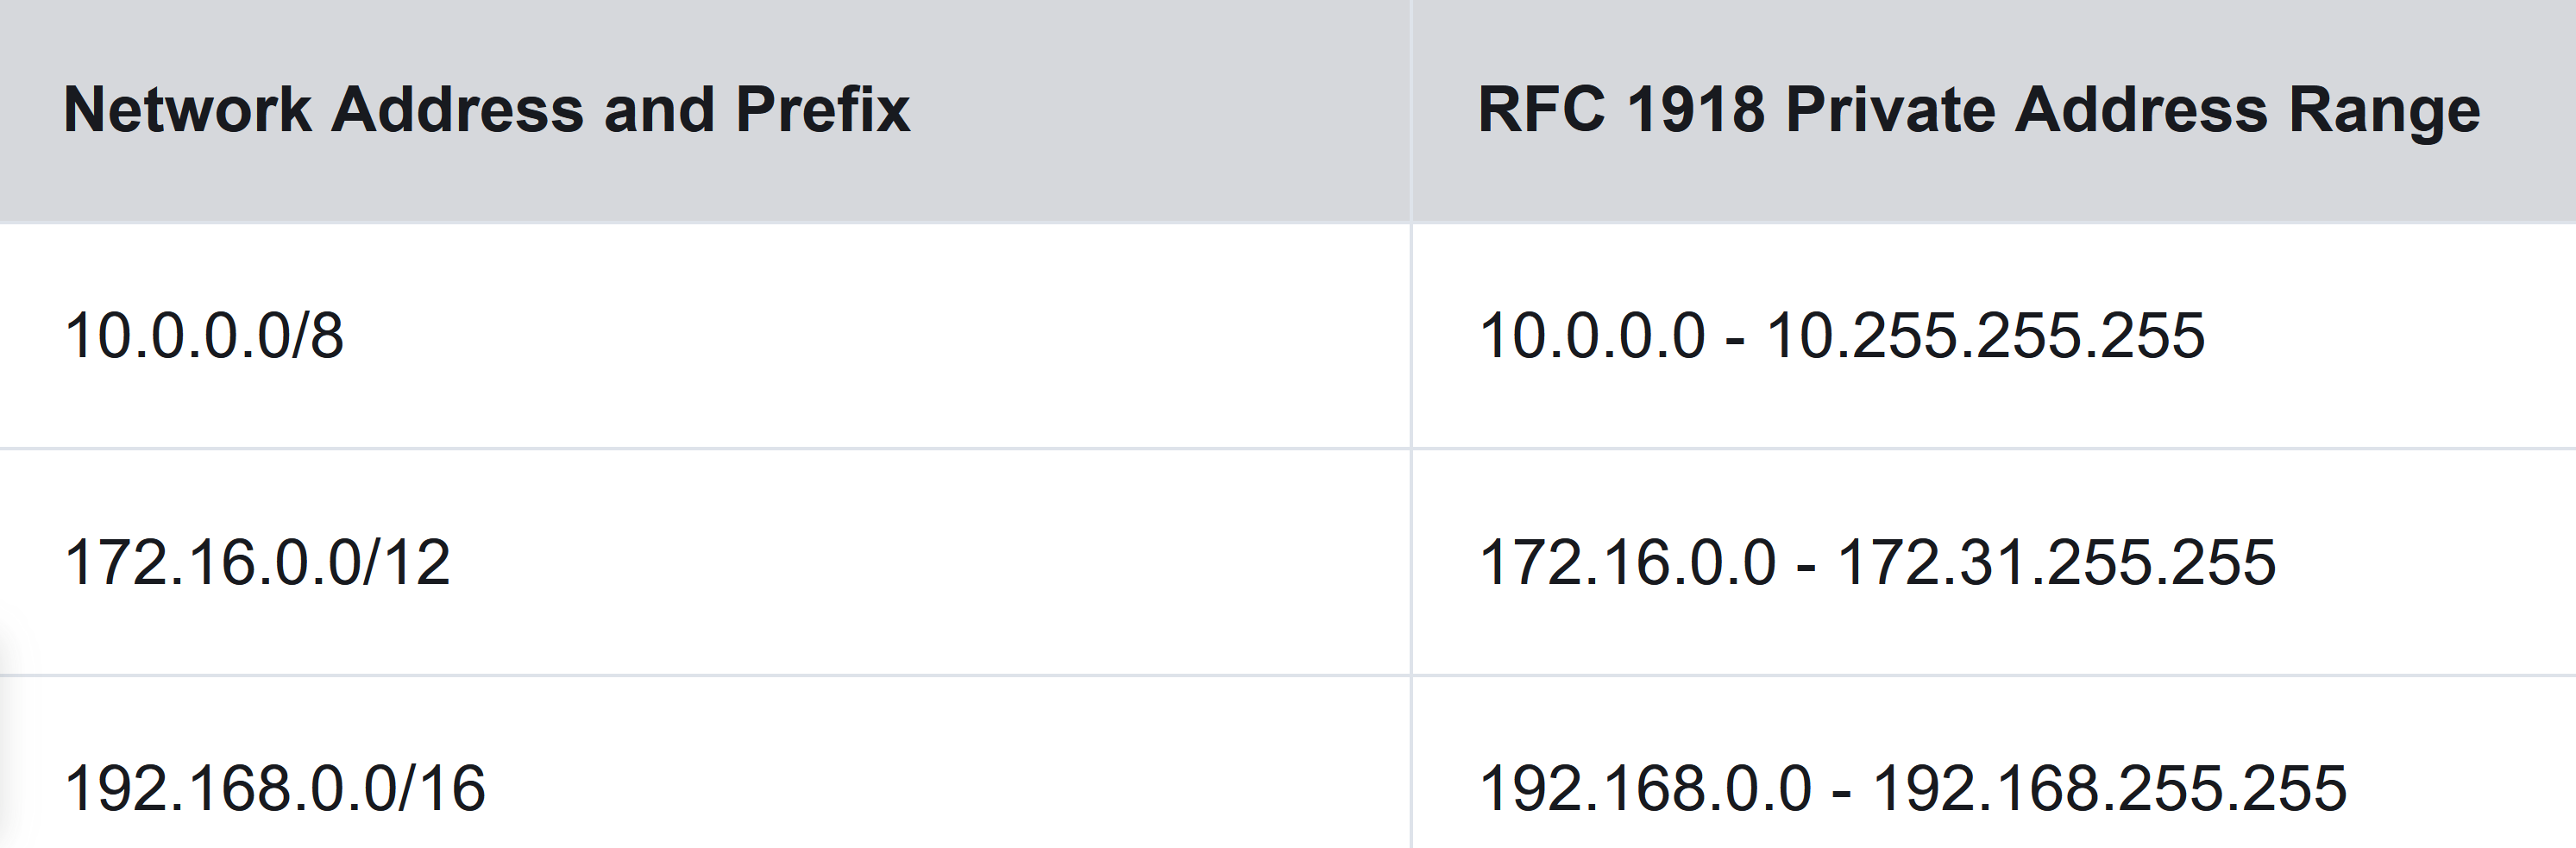
Task: Click the dash in the 172.x address range
Action: click(x=1806, y=566)
